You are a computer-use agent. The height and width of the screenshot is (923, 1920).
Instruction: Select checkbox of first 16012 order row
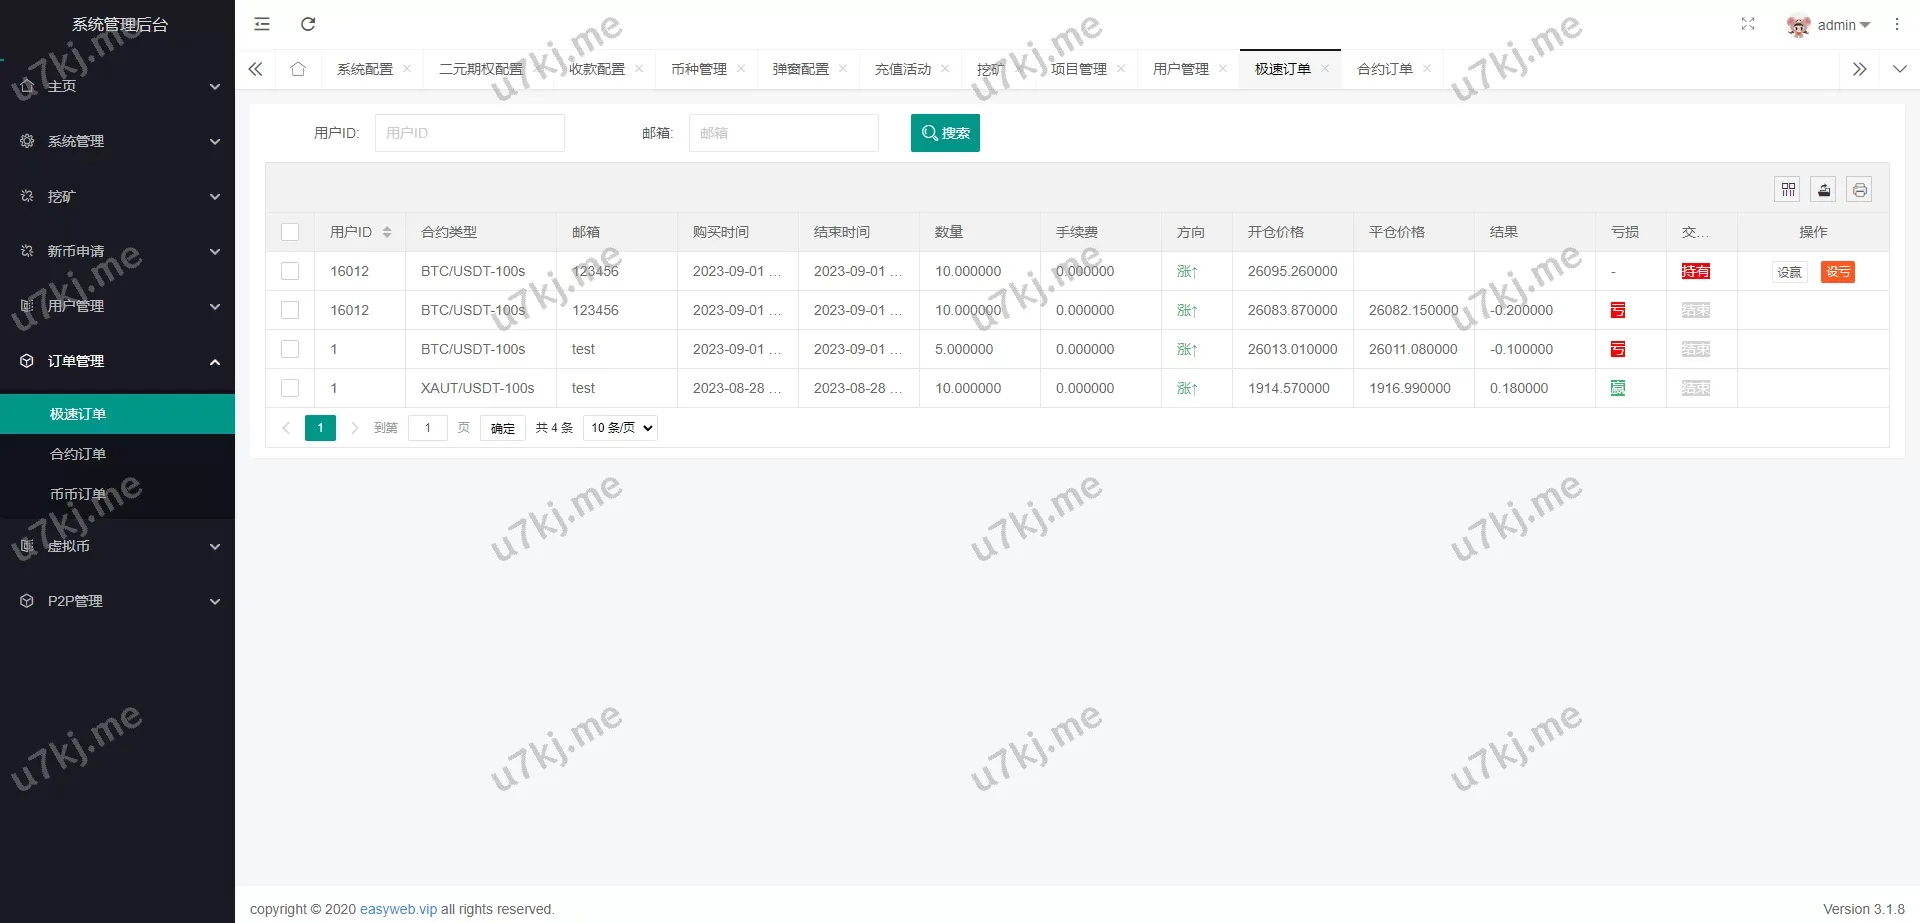coord(290,271)
